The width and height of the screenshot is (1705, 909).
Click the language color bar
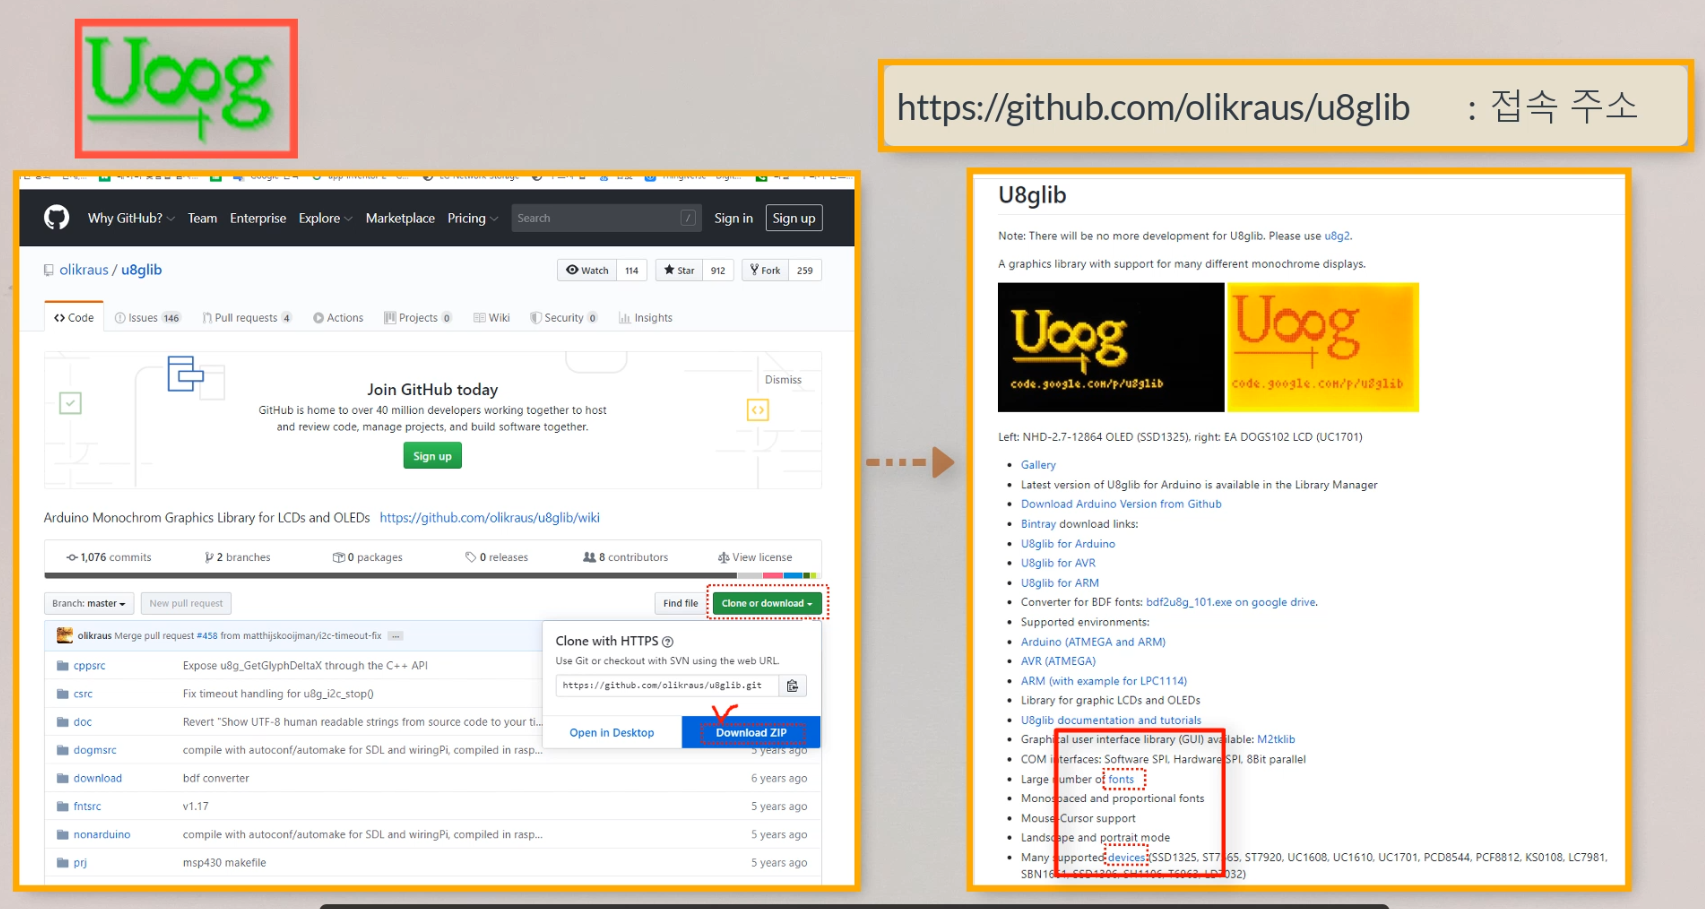(432, 576)
